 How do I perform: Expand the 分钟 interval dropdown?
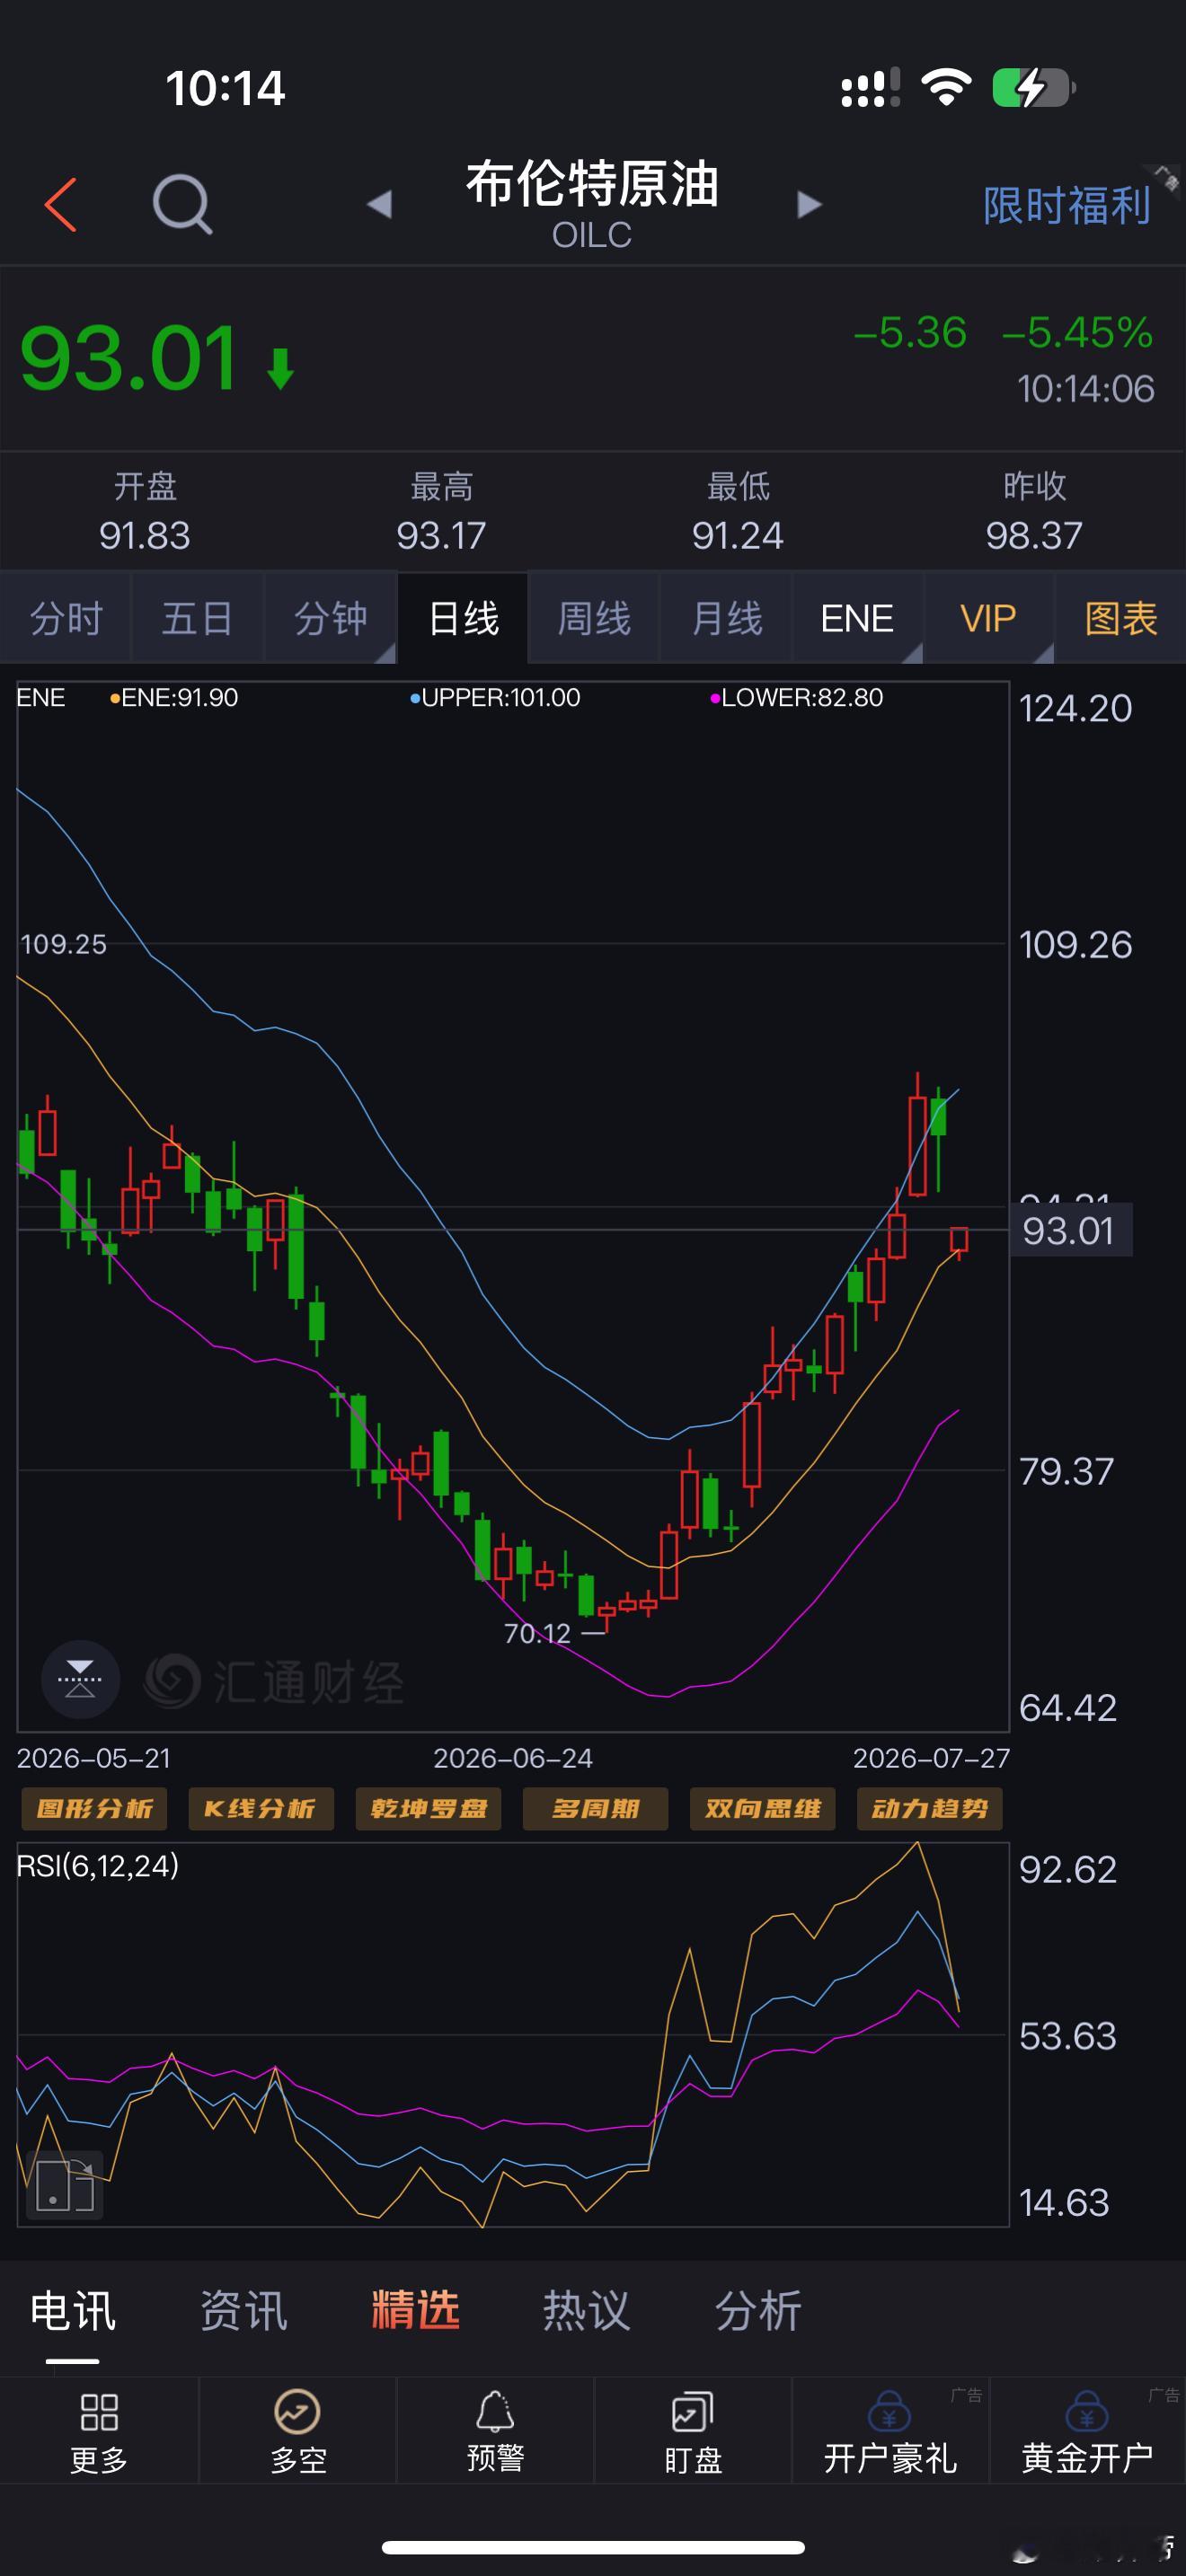(331, 618)
